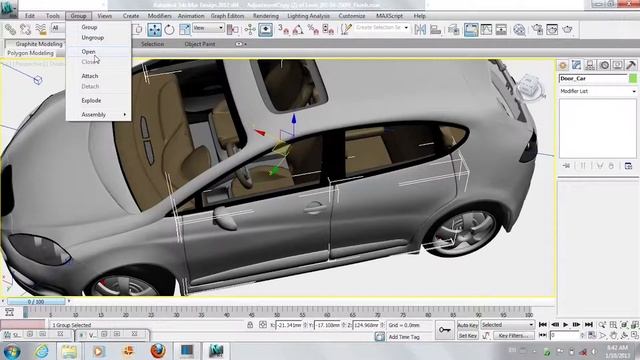Click the Unlink Selection tool
Screen dimensions: 640x360
coord(25,29)
